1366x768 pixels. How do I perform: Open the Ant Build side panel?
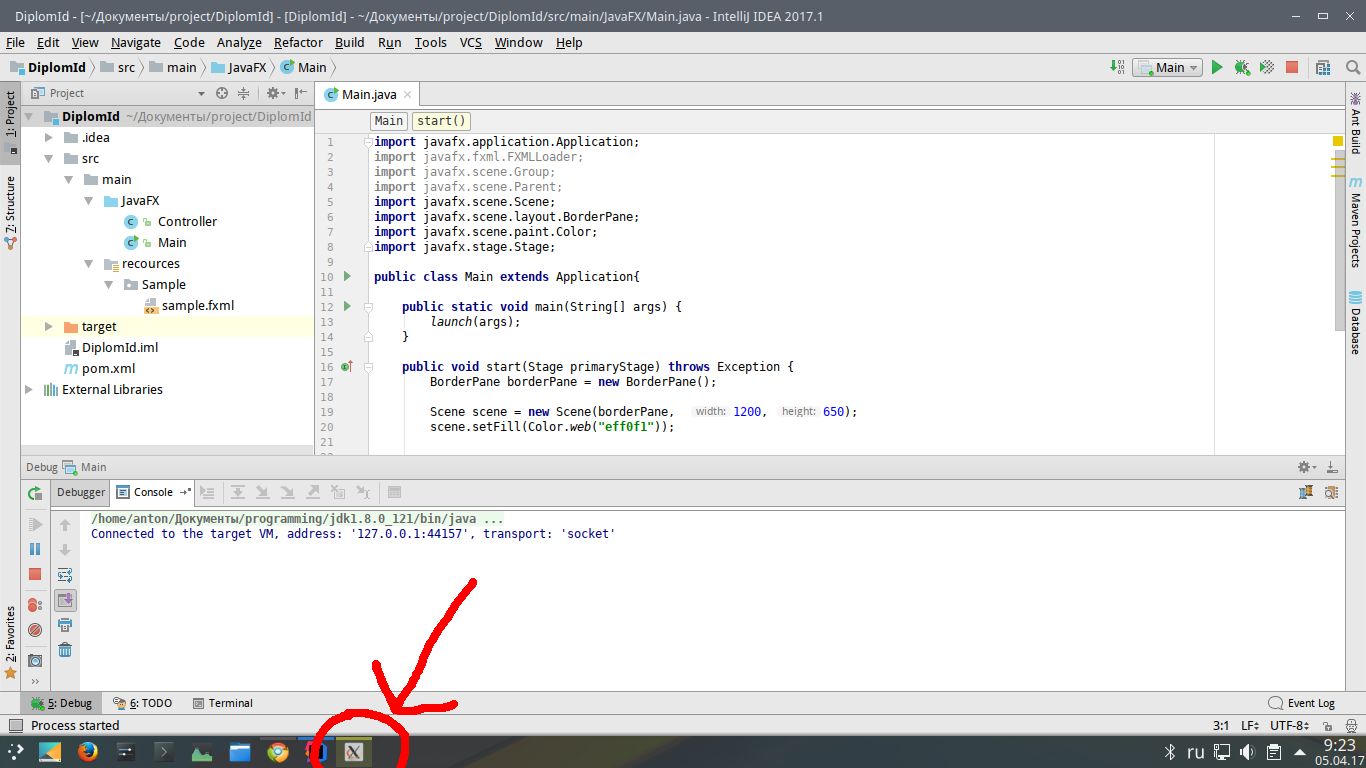(x=1356, y=124)
